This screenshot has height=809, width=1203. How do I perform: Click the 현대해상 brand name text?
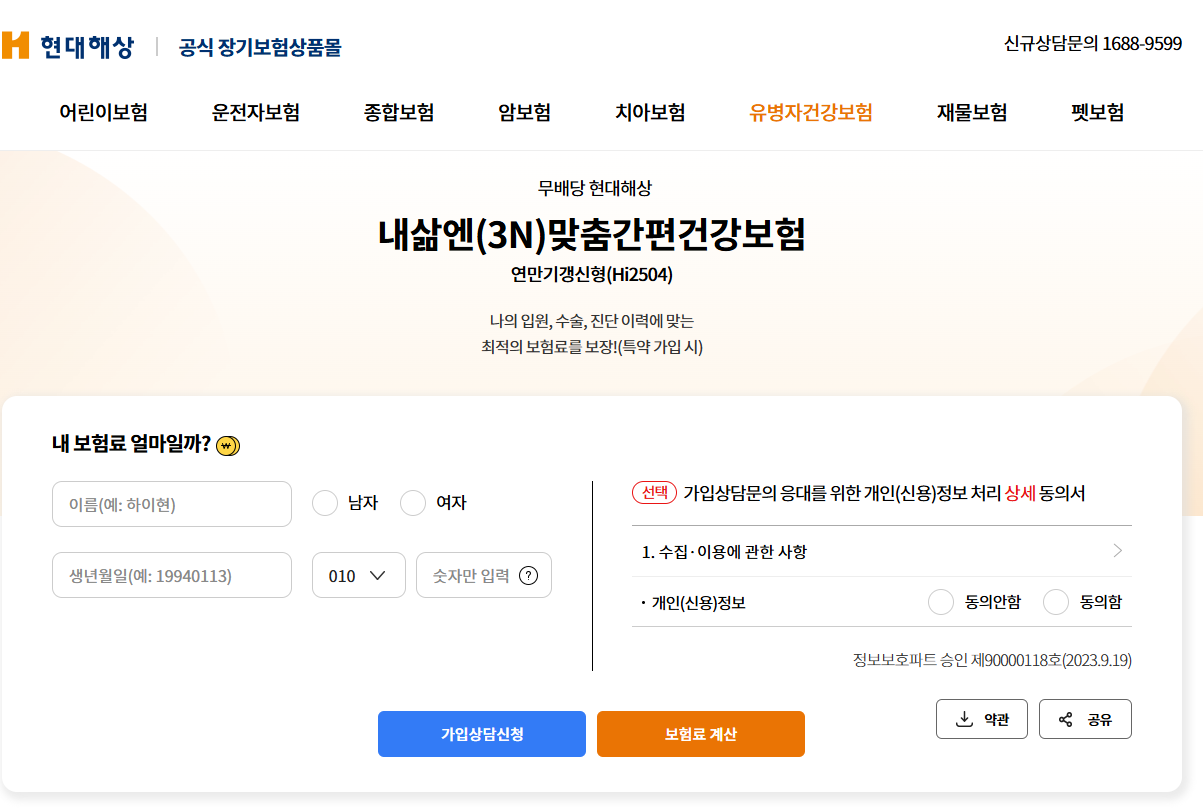pyautogui.click(x=87, y=46)
